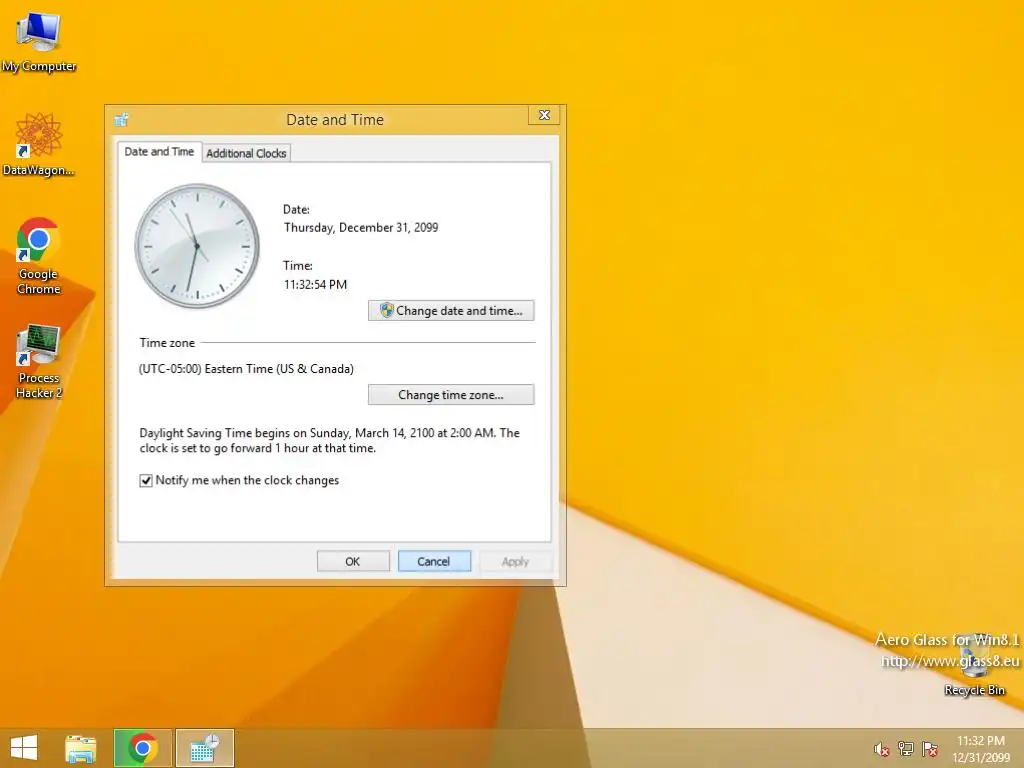Open the Windows Start button
The image size is (1024, 768).
pyautogui.click(x=24, y=748)
